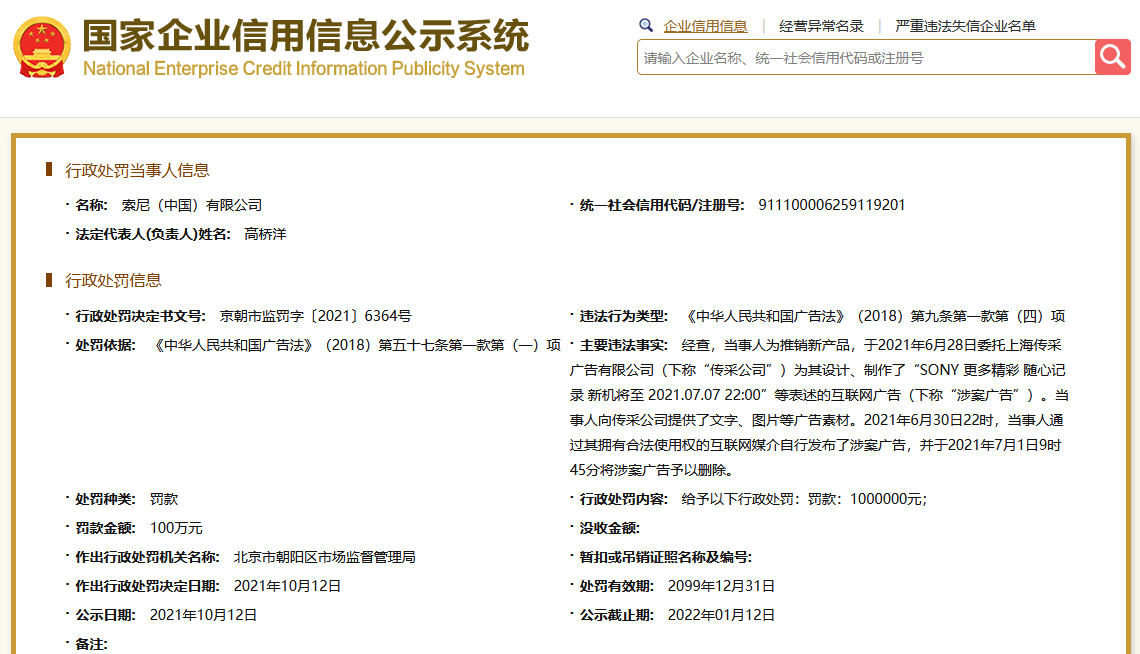Click the company name 索尼（中国）有限公司
This screenshot has width=1140, height=654.
190,205
